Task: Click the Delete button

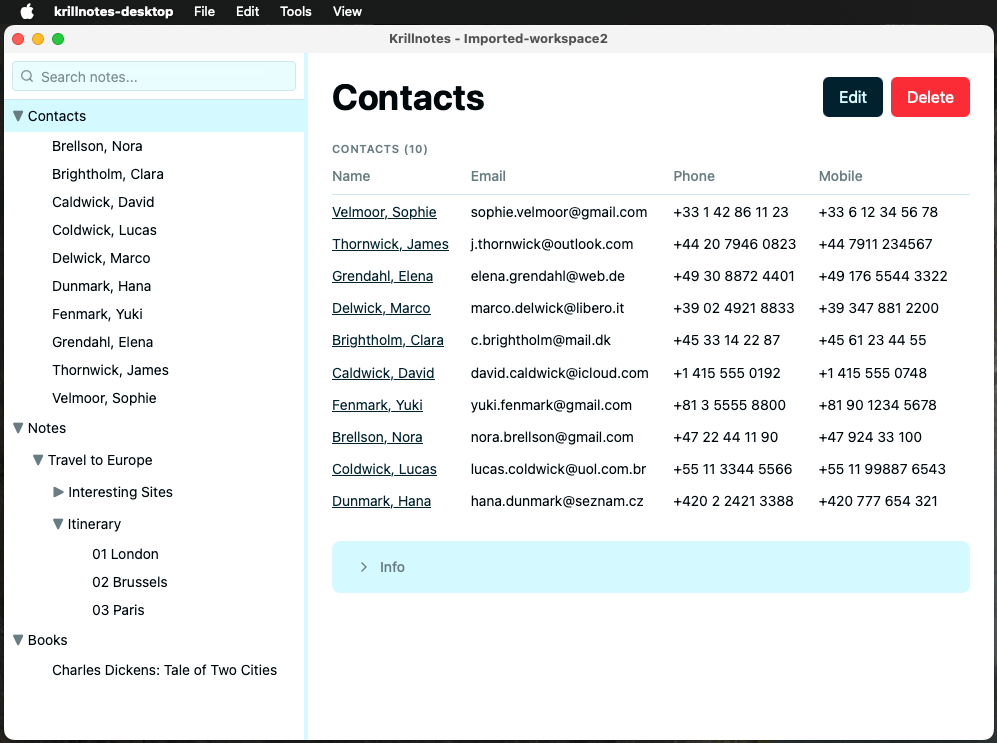Action: pyautogui.click(x=930, y=97)
